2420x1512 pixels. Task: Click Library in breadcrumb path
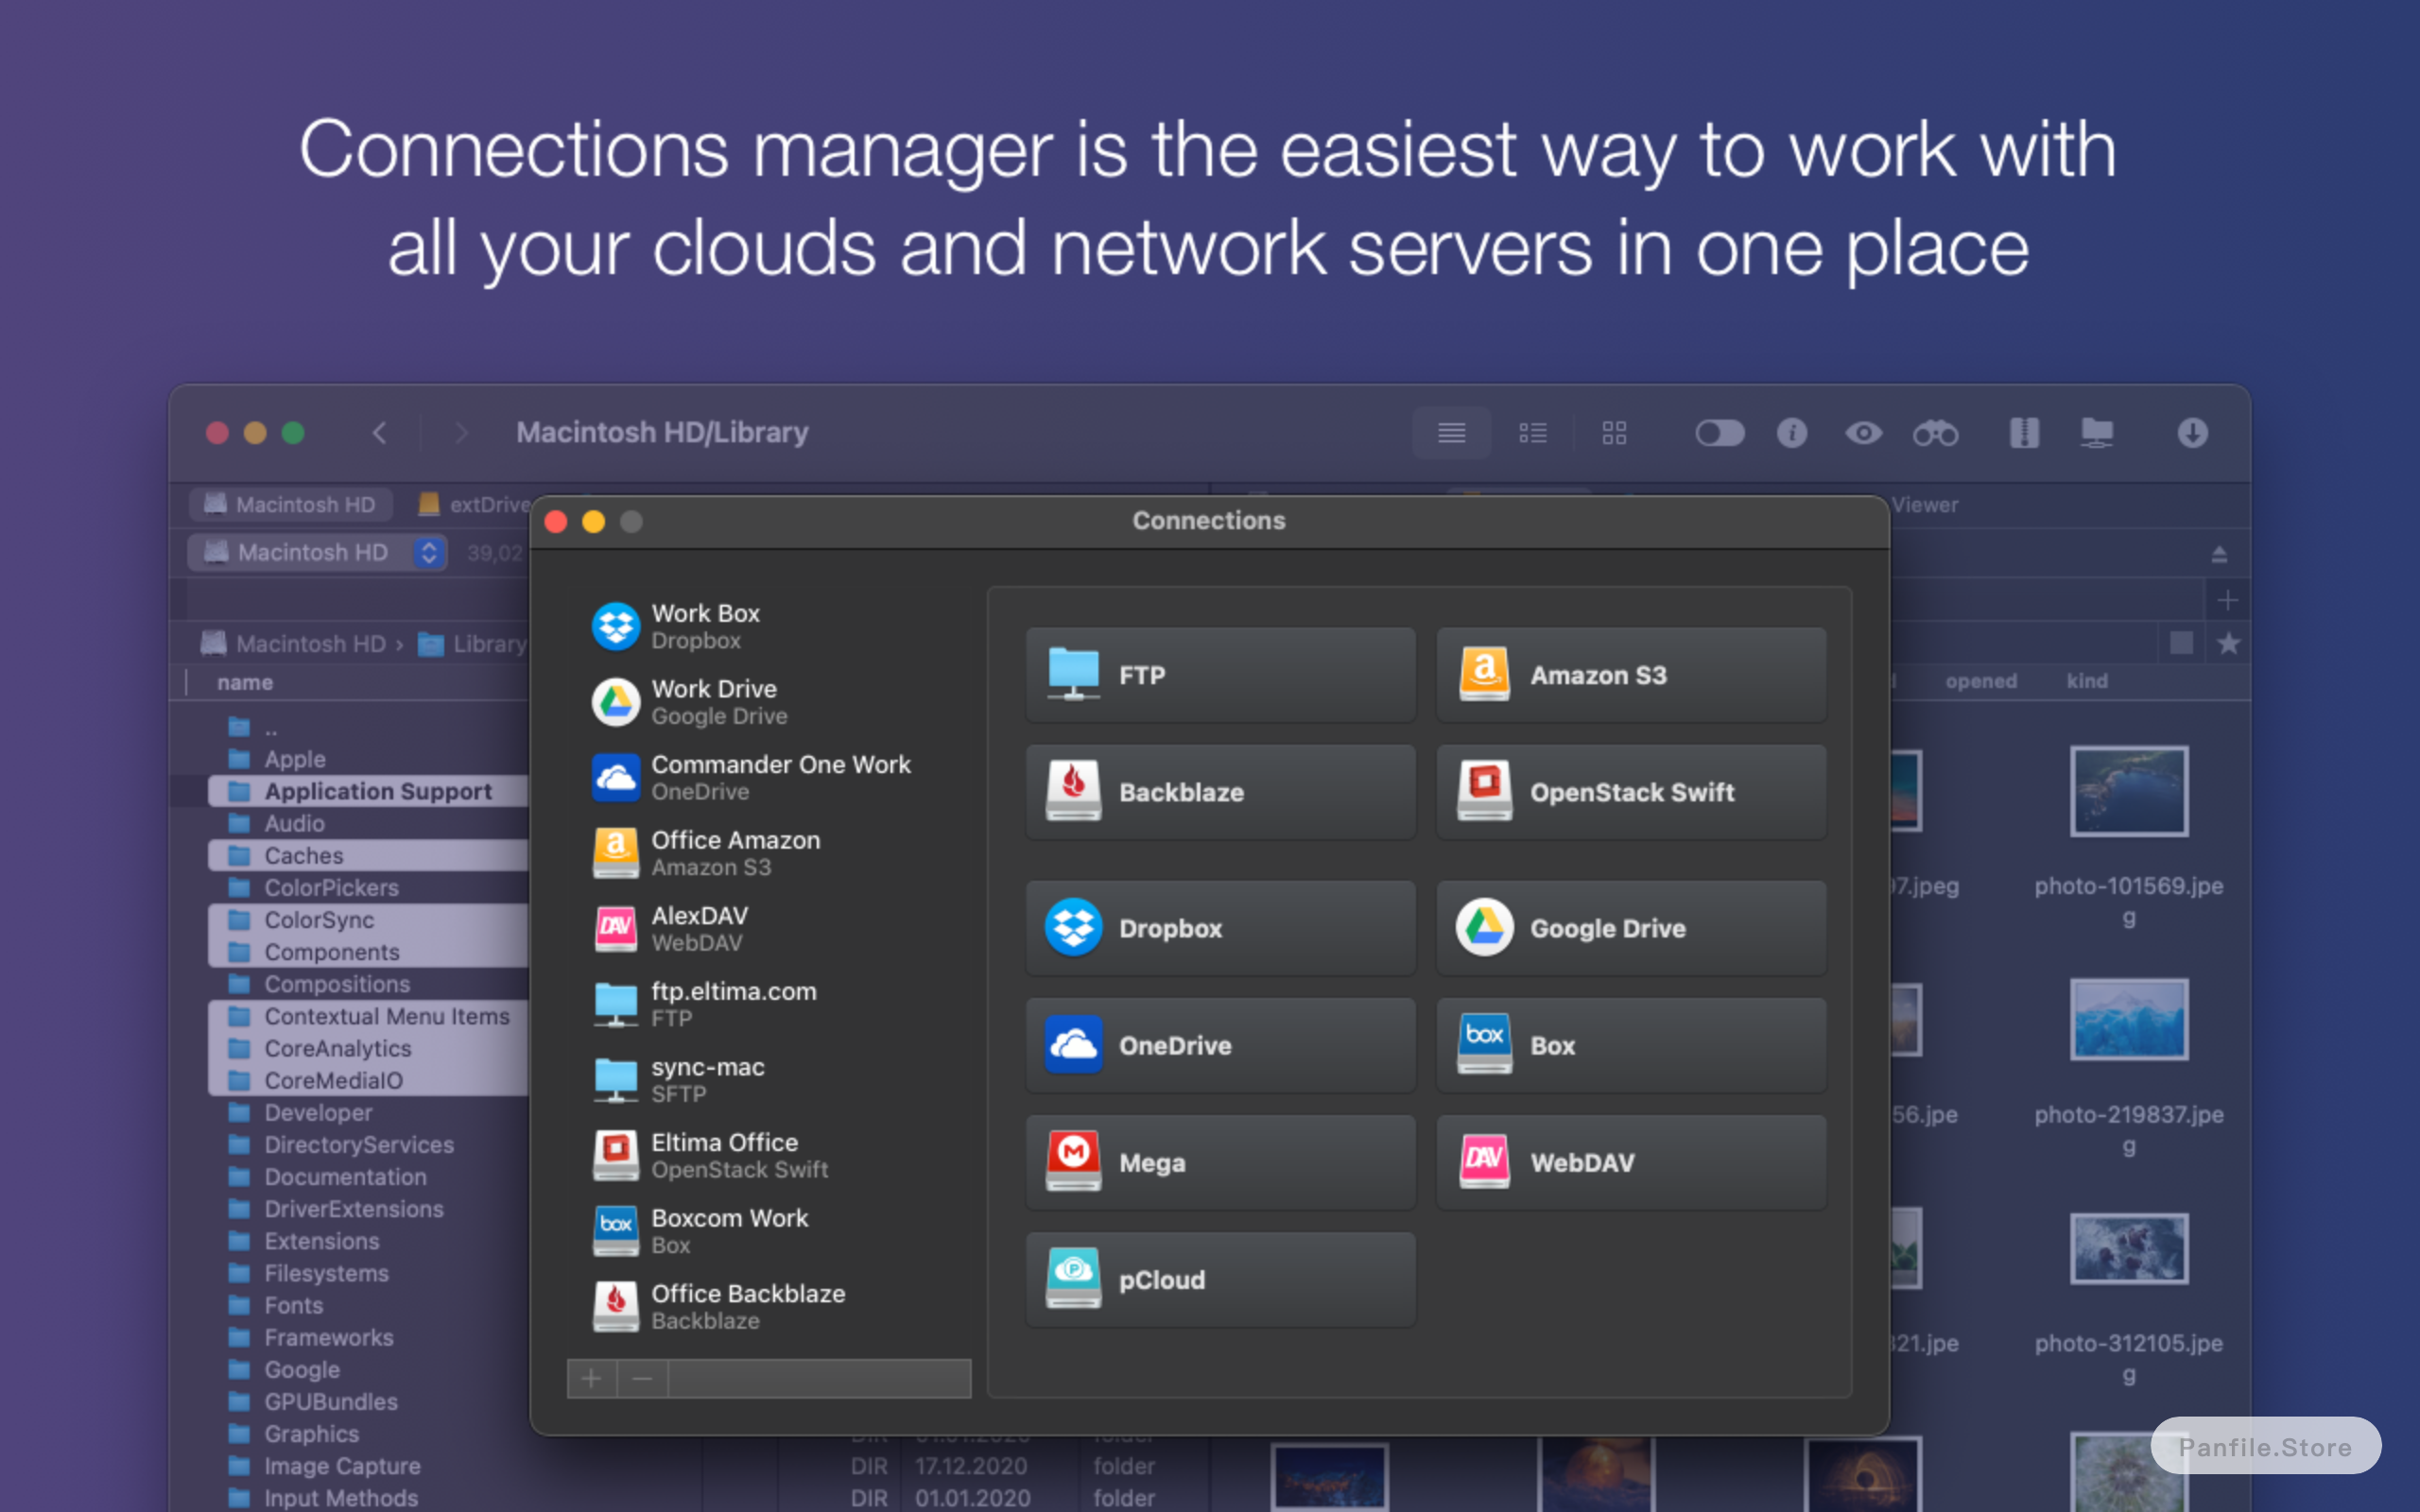[472, 644]
